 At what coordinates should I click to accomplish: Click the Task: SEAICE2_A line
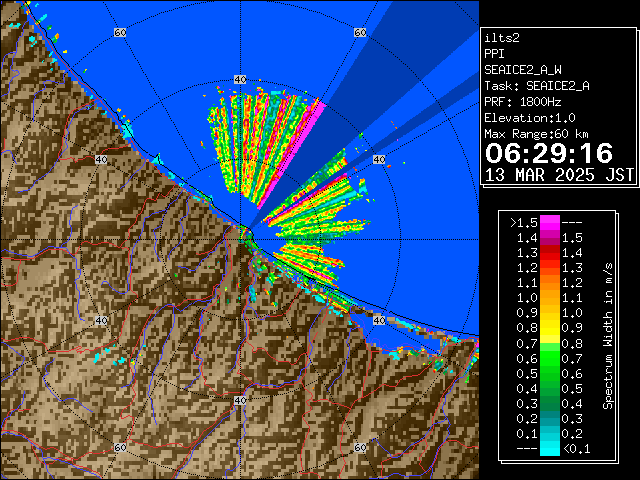pos(537,86)
